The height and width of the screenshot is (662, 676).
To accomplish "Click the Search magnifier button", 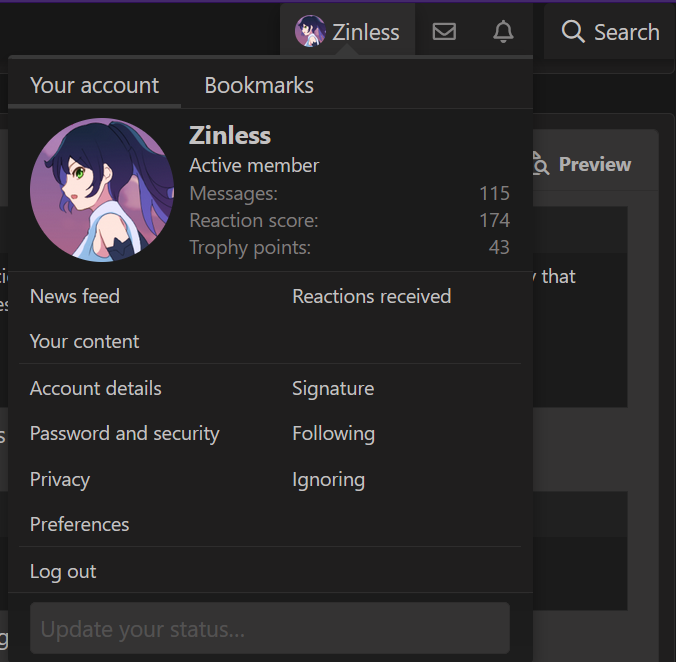I will point(573,32).
